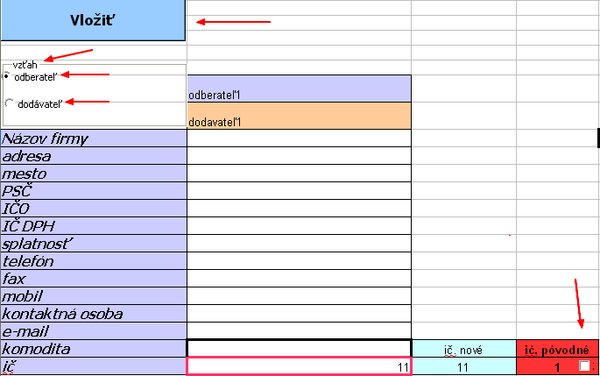Click the IČO input cell
Viewport: 600px width, 376px height.
[x=299, y=208]
